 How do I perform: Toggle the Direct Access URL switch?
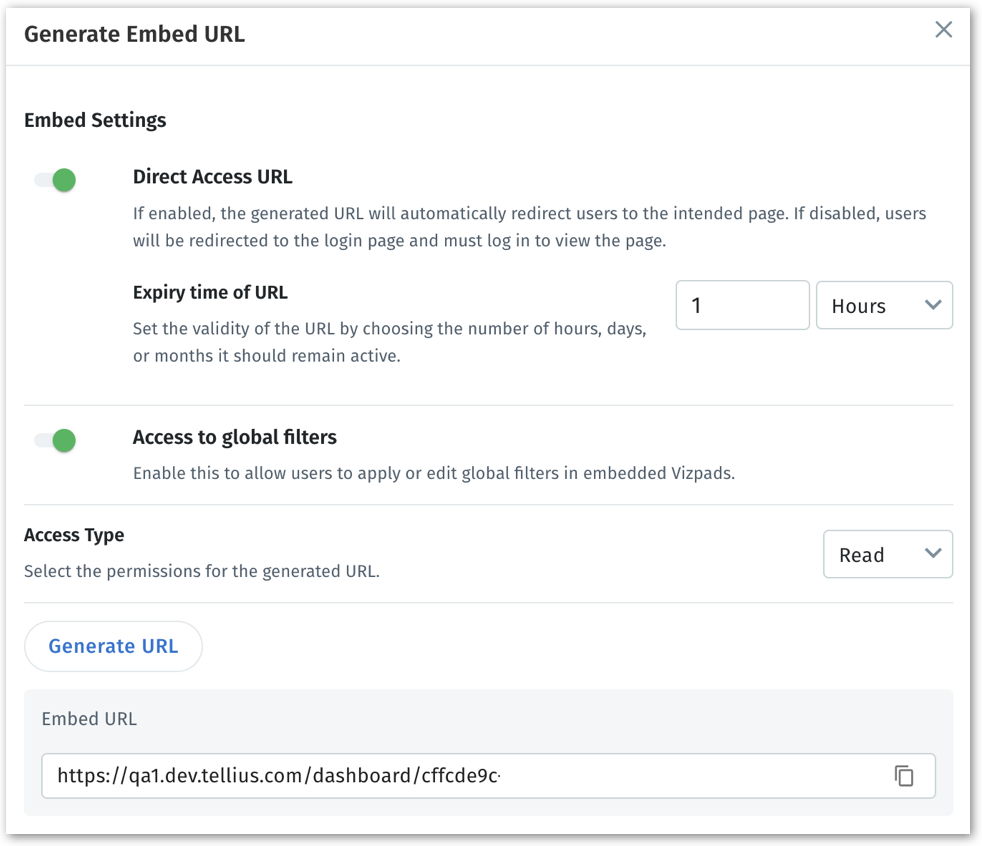56,180
